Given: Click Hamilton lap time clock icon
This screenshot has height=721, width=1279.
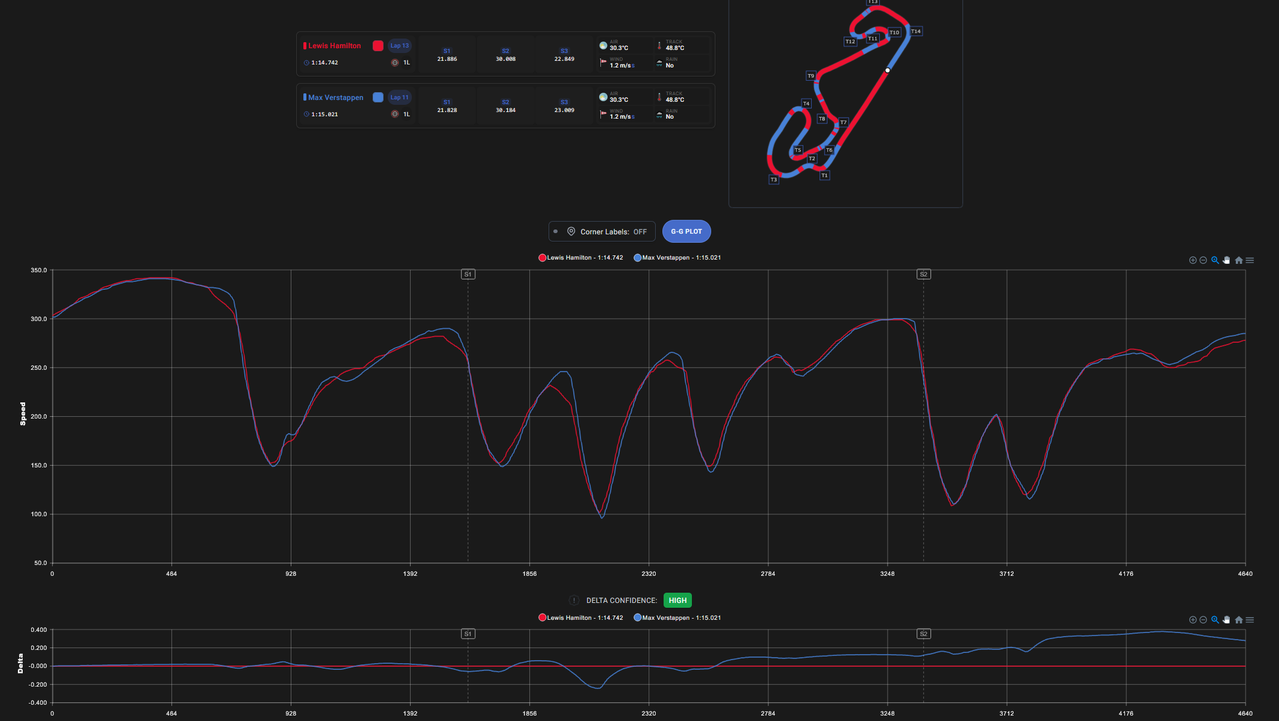Looking at the screenshot, I should click(306, 62).
